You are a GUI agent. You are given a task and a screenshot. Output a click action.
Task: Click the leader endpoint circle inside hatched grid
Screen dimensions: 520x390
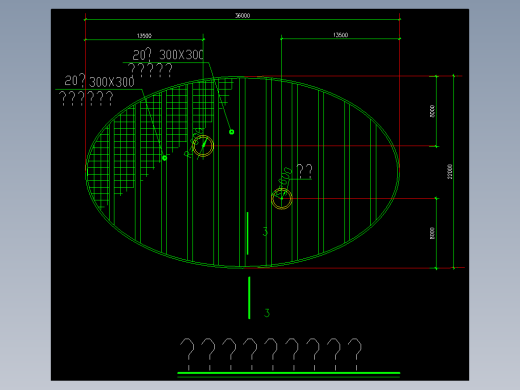pos(165,158)
